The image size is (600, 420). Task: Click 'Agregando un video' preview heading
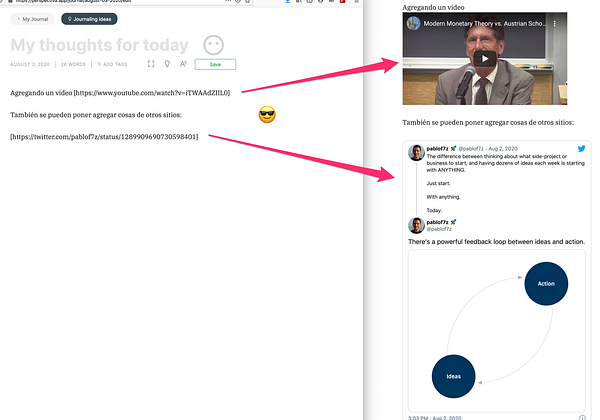pyautogui.click(x=433, y=7)
